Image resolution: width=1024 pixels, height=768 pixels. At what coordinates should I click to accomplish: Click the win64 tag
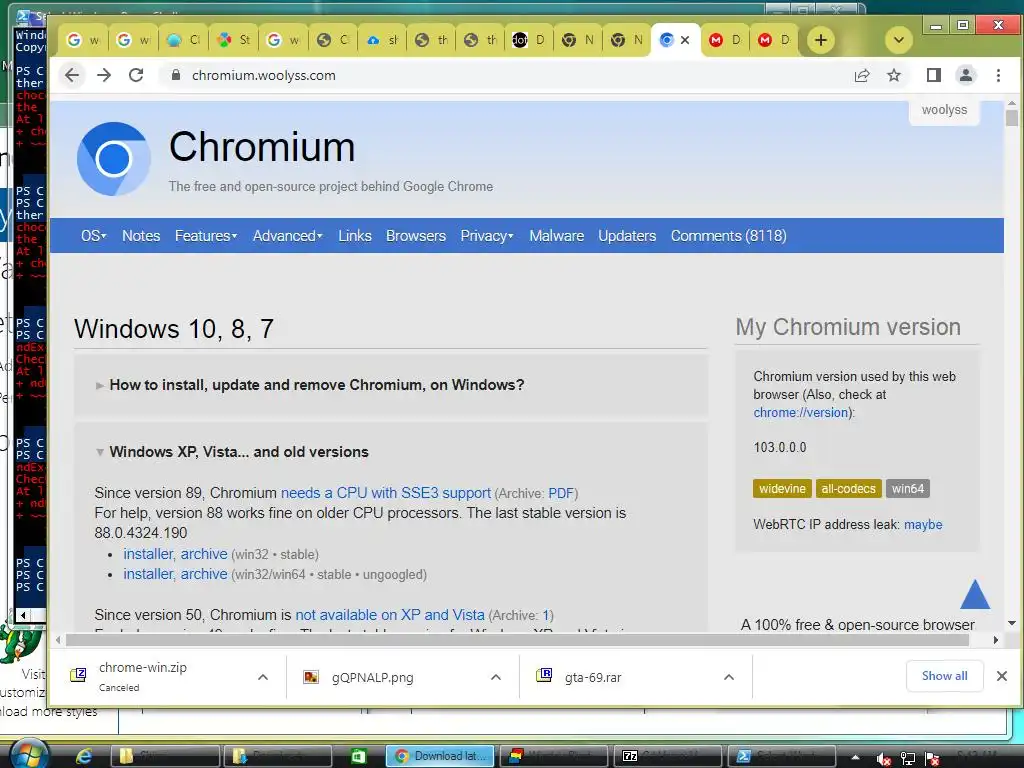(908, 488)
